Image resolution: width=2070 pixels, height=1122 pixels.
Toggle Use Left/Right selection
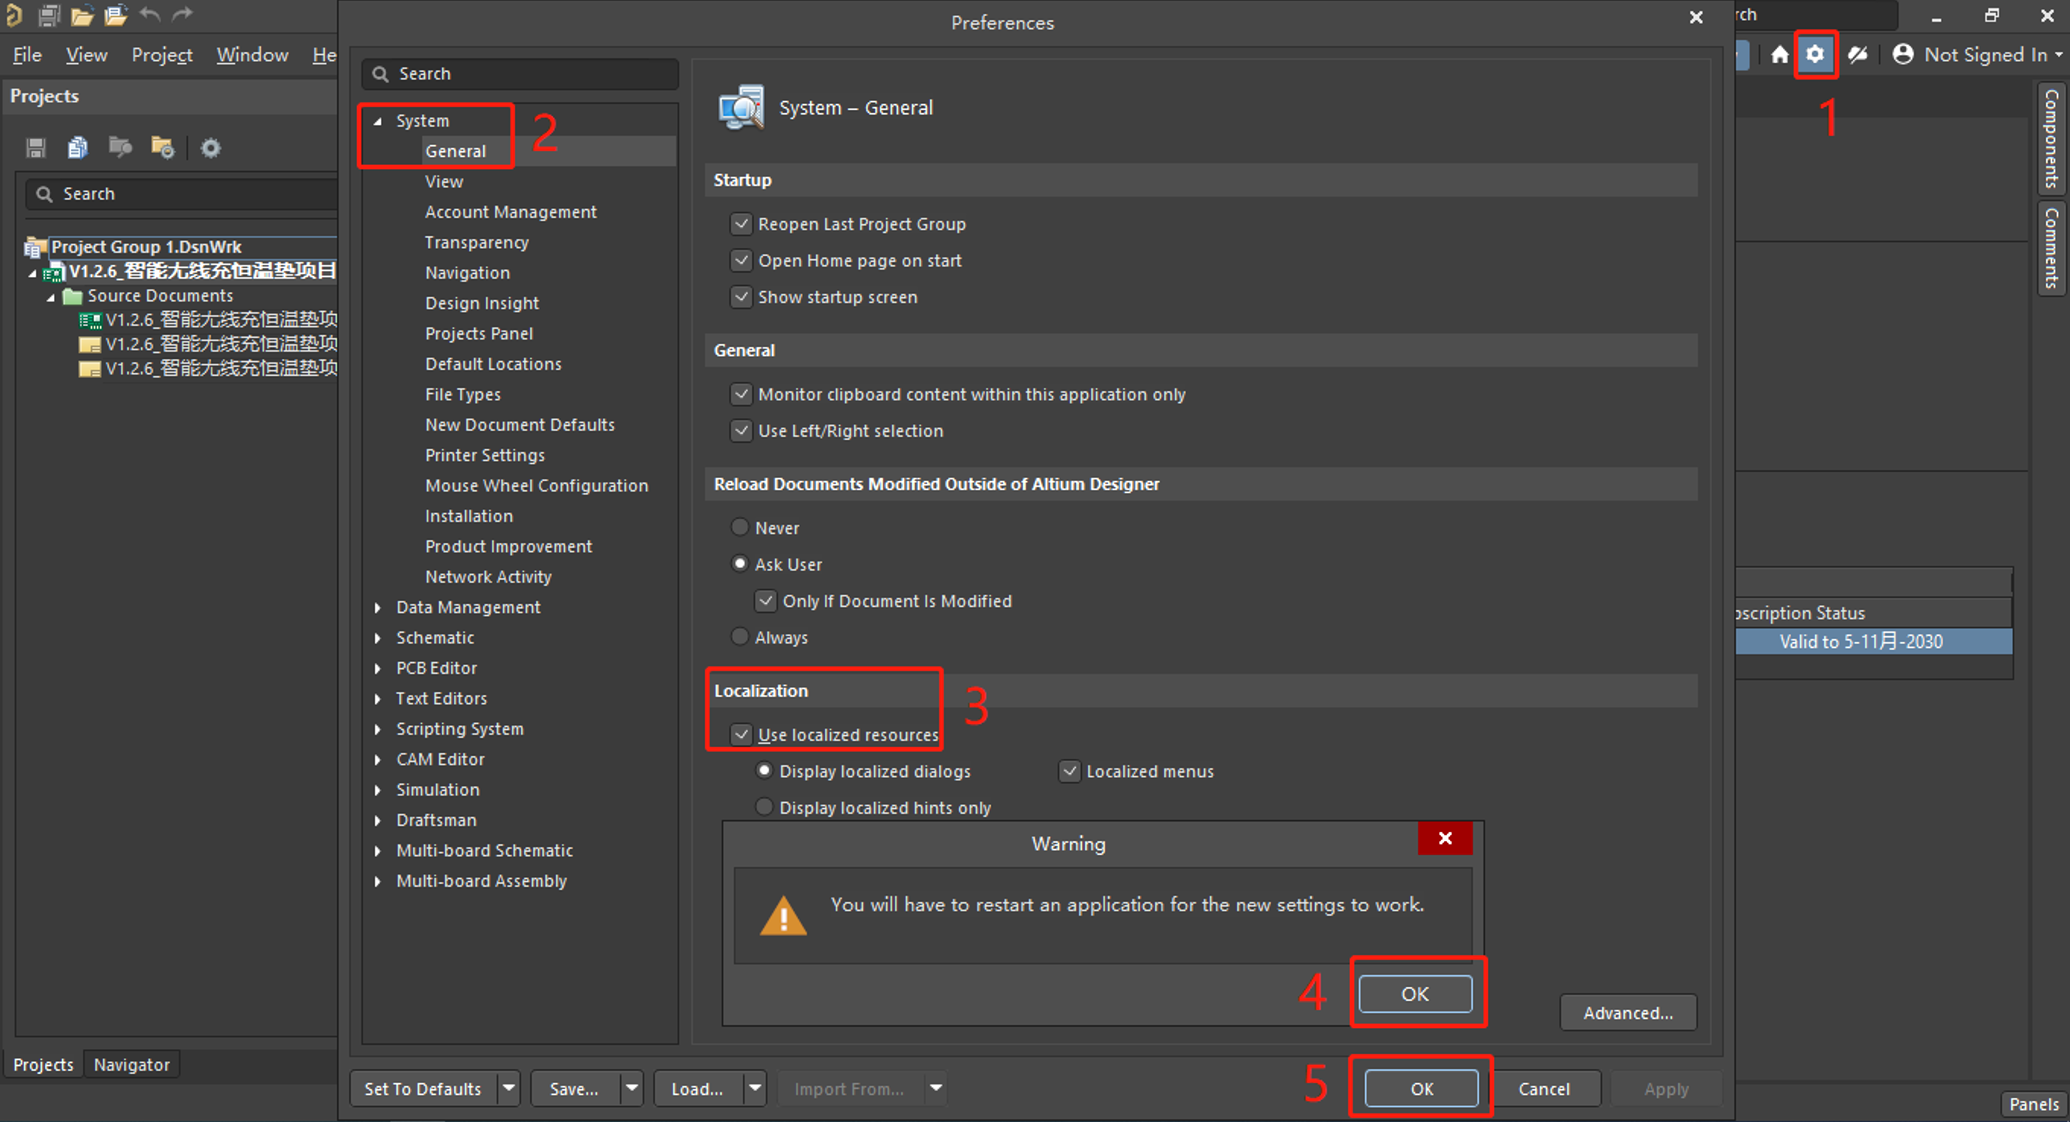pyautogui.click(x=741, y=431)
